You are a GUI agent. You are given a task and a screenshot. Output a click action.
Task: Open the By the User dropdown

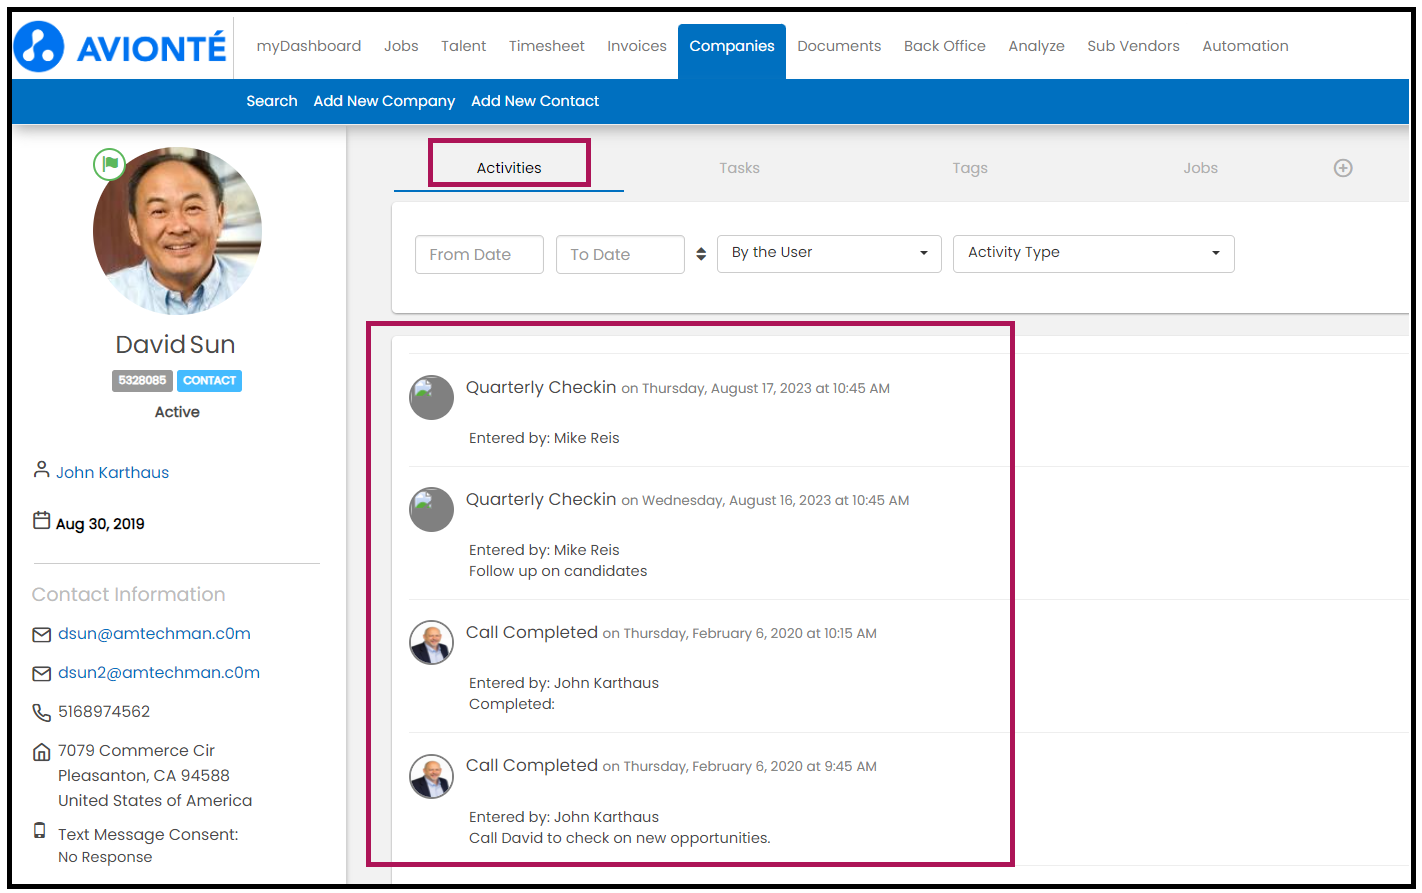829,253
